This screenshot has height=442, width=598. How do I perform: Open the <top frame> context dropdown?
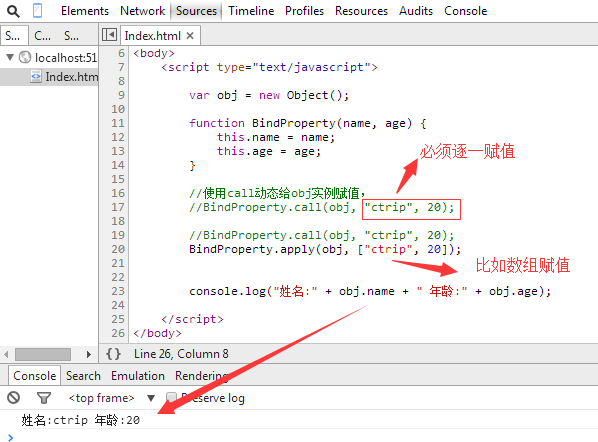[111, 398]
